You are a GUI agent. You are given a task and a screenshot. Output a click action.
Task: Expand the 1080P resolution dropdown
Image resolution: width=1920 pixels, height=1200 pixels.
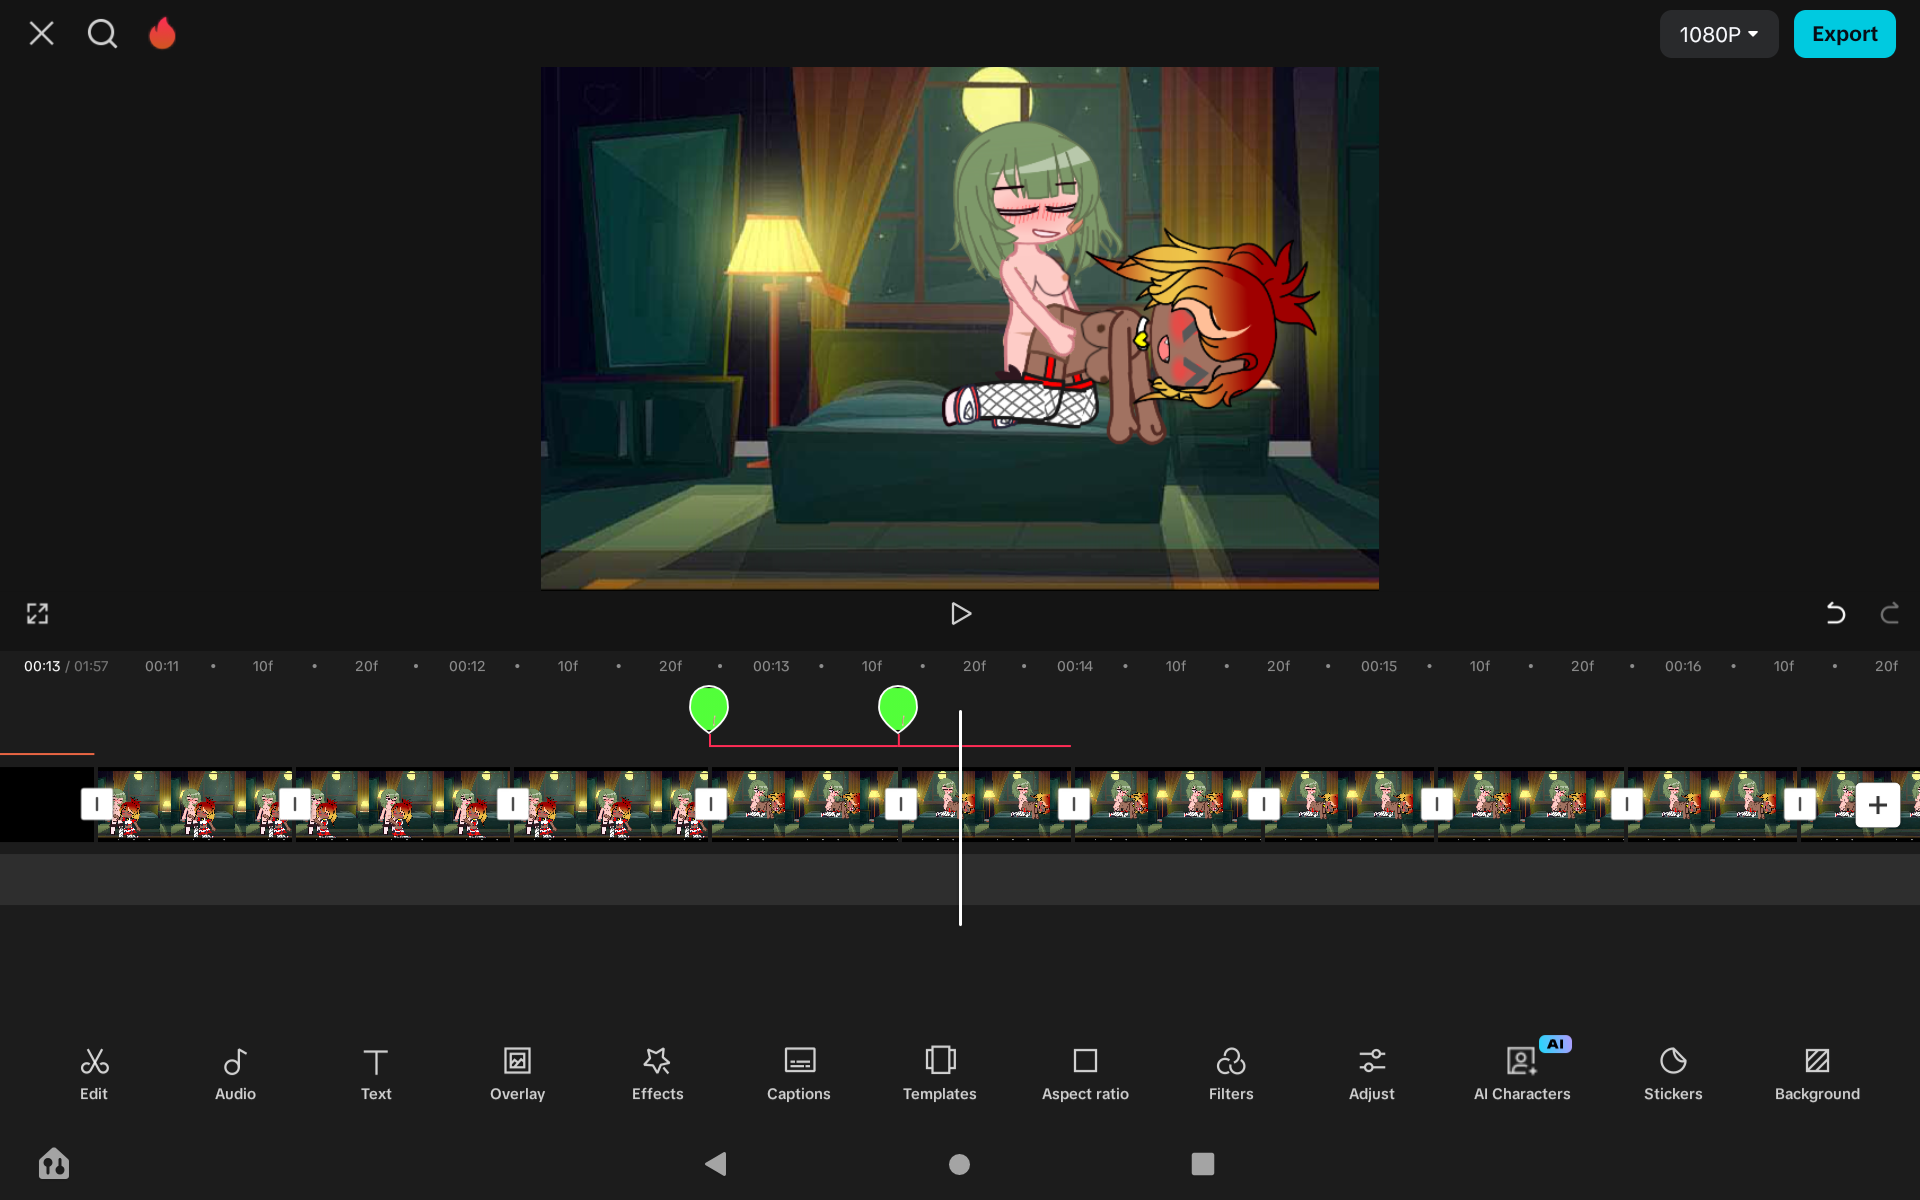(x=1718, y=34)
